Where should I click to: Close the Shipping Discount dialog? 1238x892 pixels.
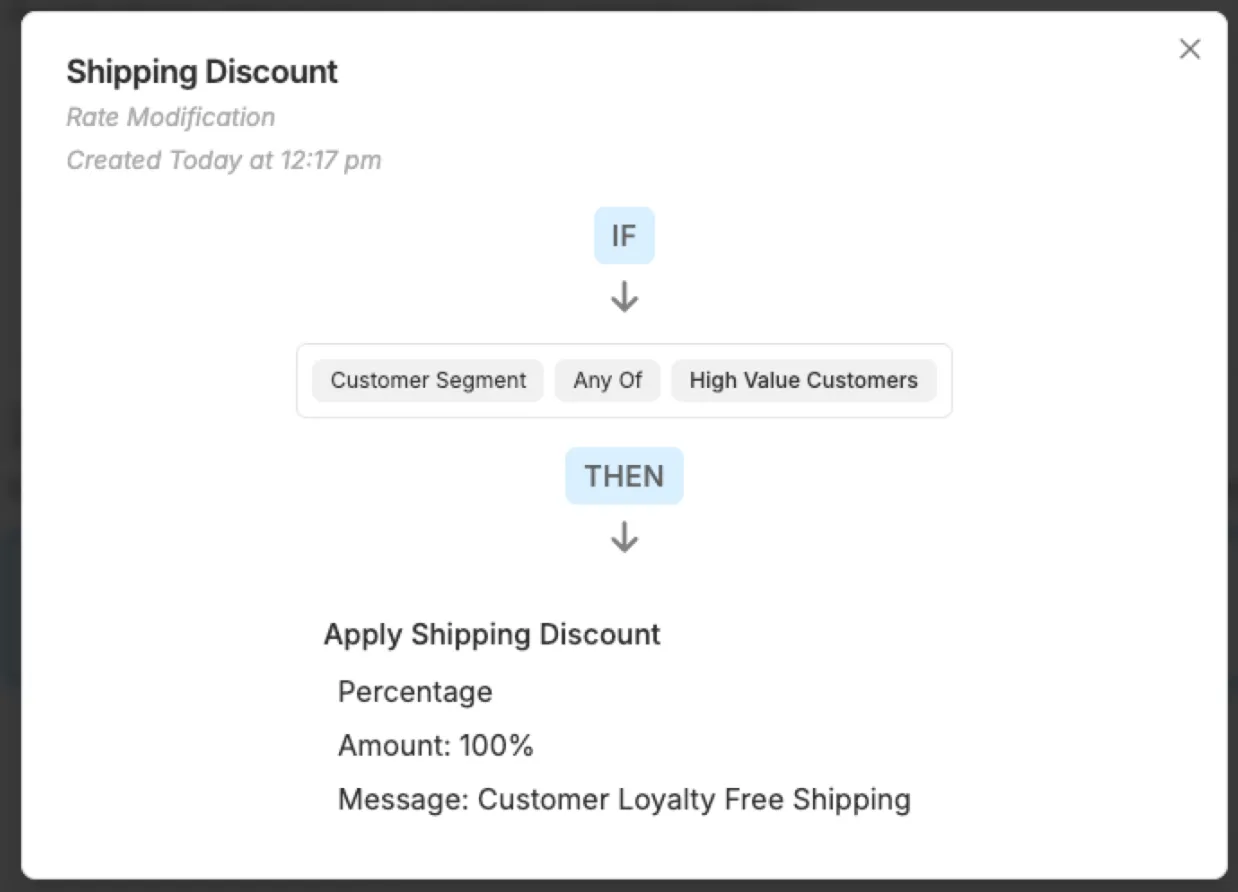coord(1189,49)
